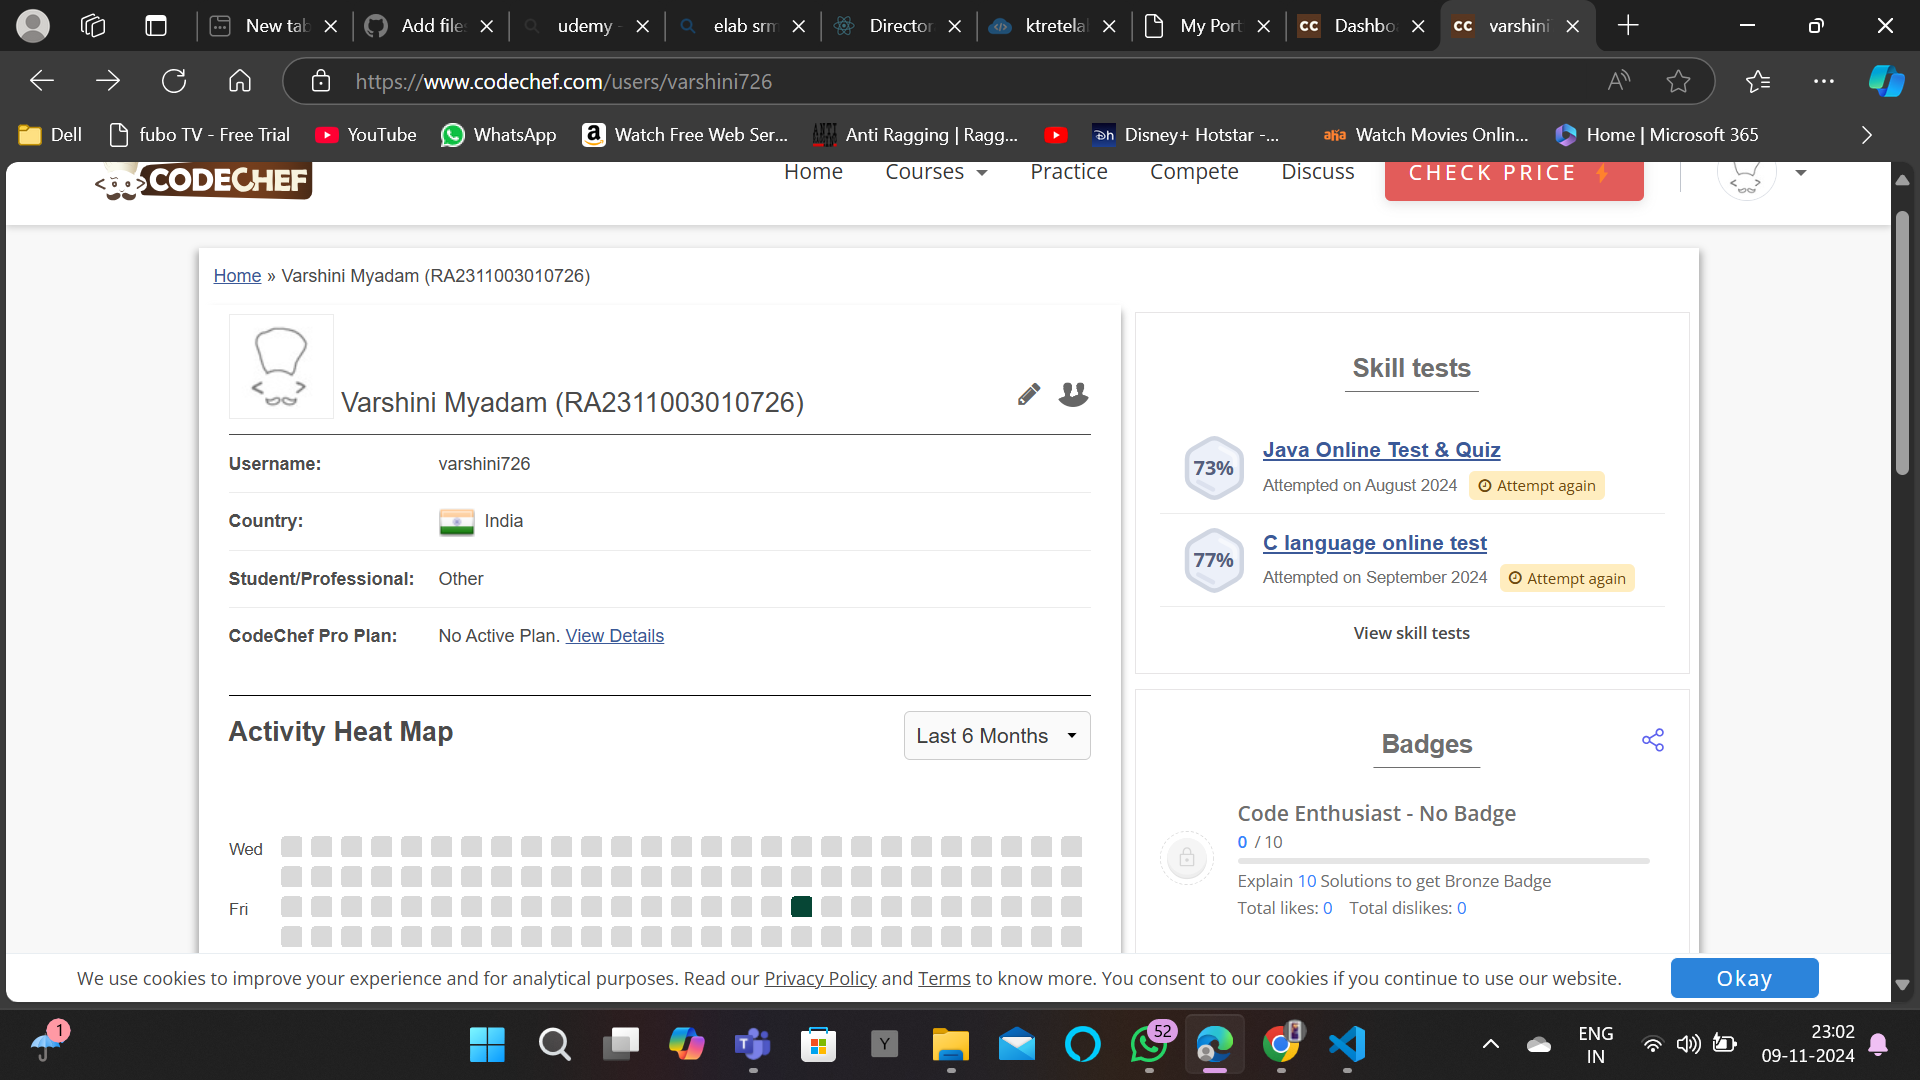Open the View skill tests link
This screenshot has width=1920, height=1080.
[x=1411, y=633]
